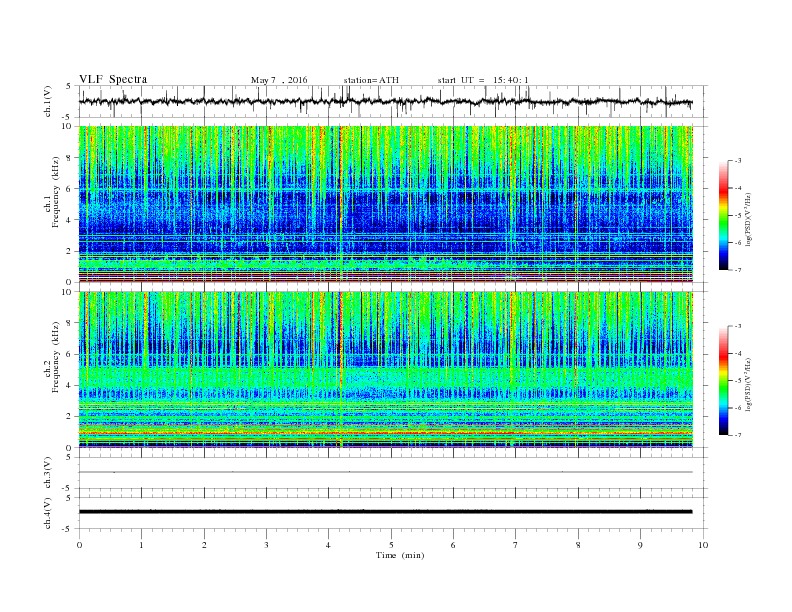This screenshot has height=612, width=792.
Task: Click the ch.2 "Frequency (kHz)" axis label
Action: 56,358
